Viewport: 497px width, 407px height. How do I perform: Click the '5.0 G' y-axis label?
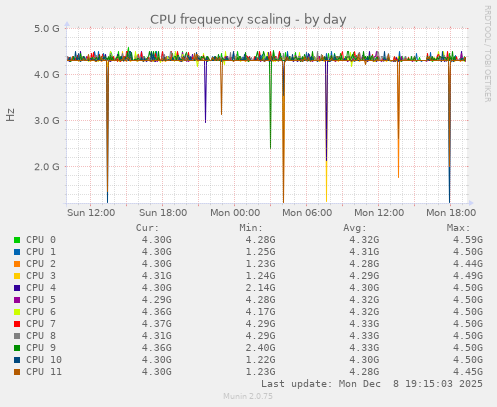coord(47,29)
